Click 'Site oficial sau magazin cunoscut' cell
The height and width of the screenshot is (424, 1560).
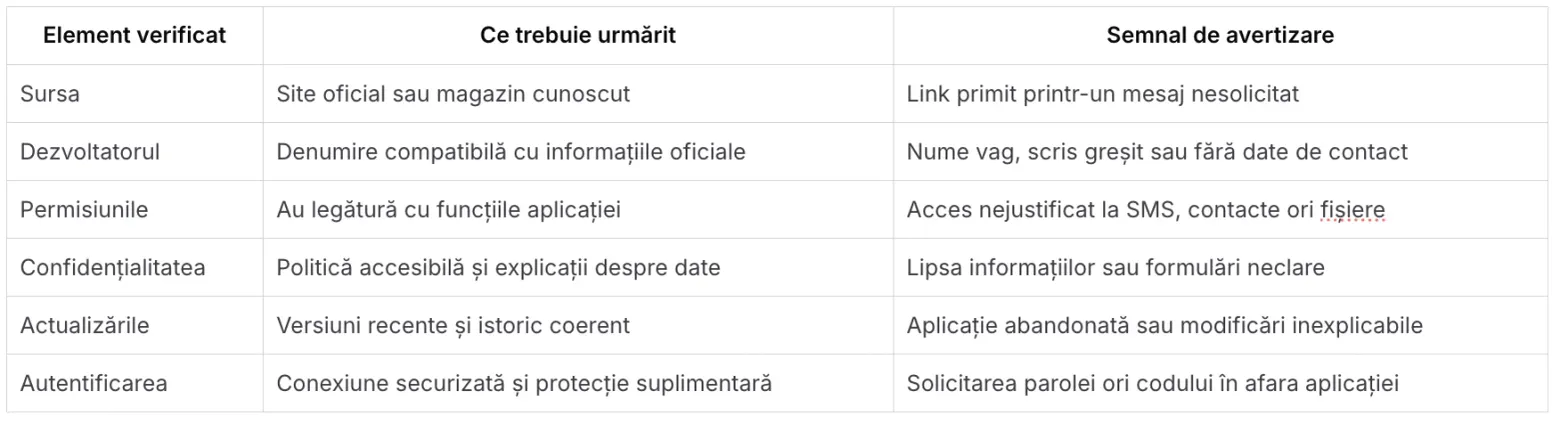578,94
